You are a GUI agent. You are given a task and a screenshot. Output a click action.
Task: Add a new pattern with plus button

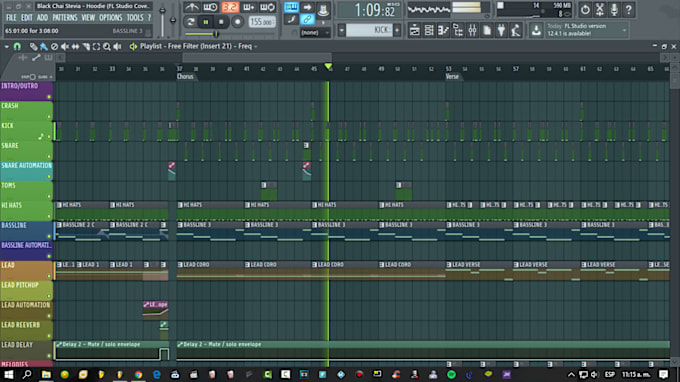397,30
